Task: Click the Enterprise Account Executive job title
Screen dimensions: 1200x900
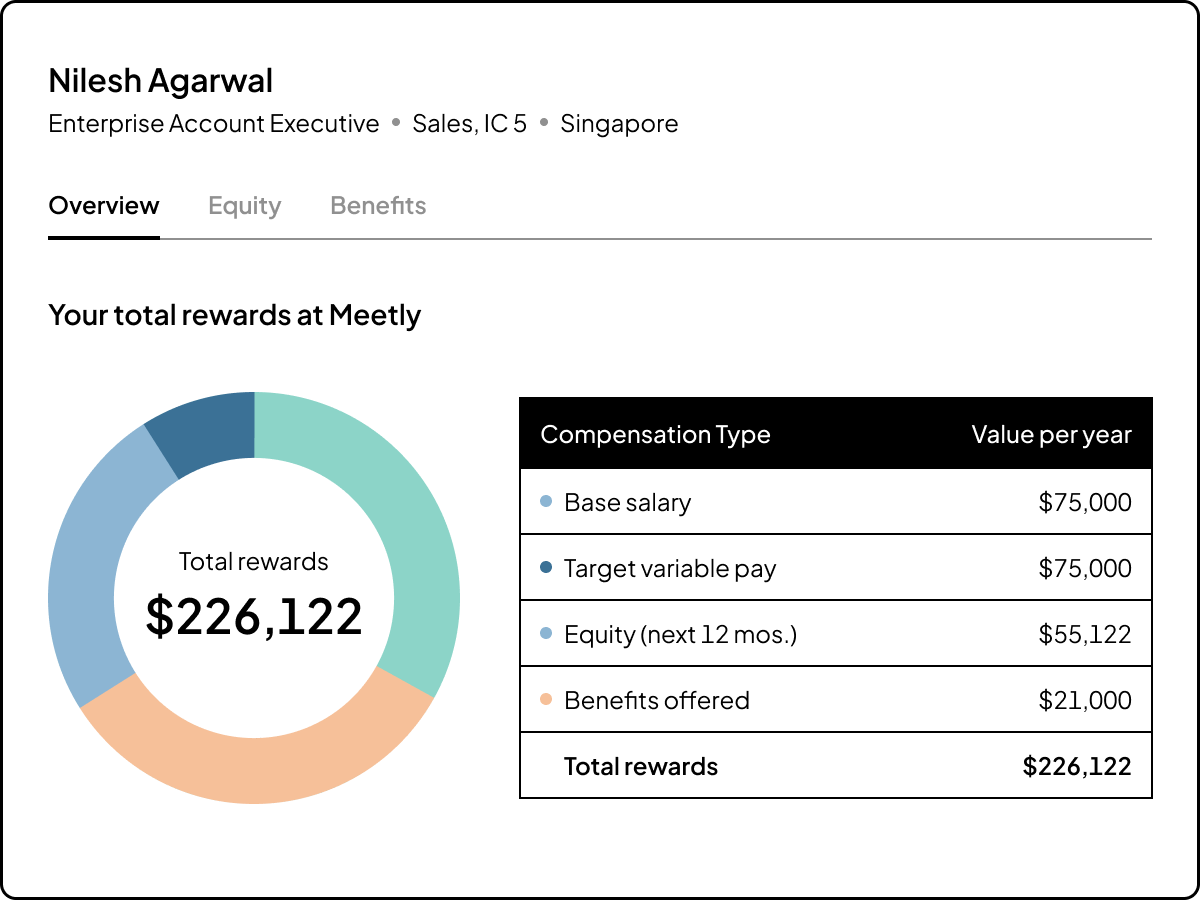Action: click(x=214, y=123)
